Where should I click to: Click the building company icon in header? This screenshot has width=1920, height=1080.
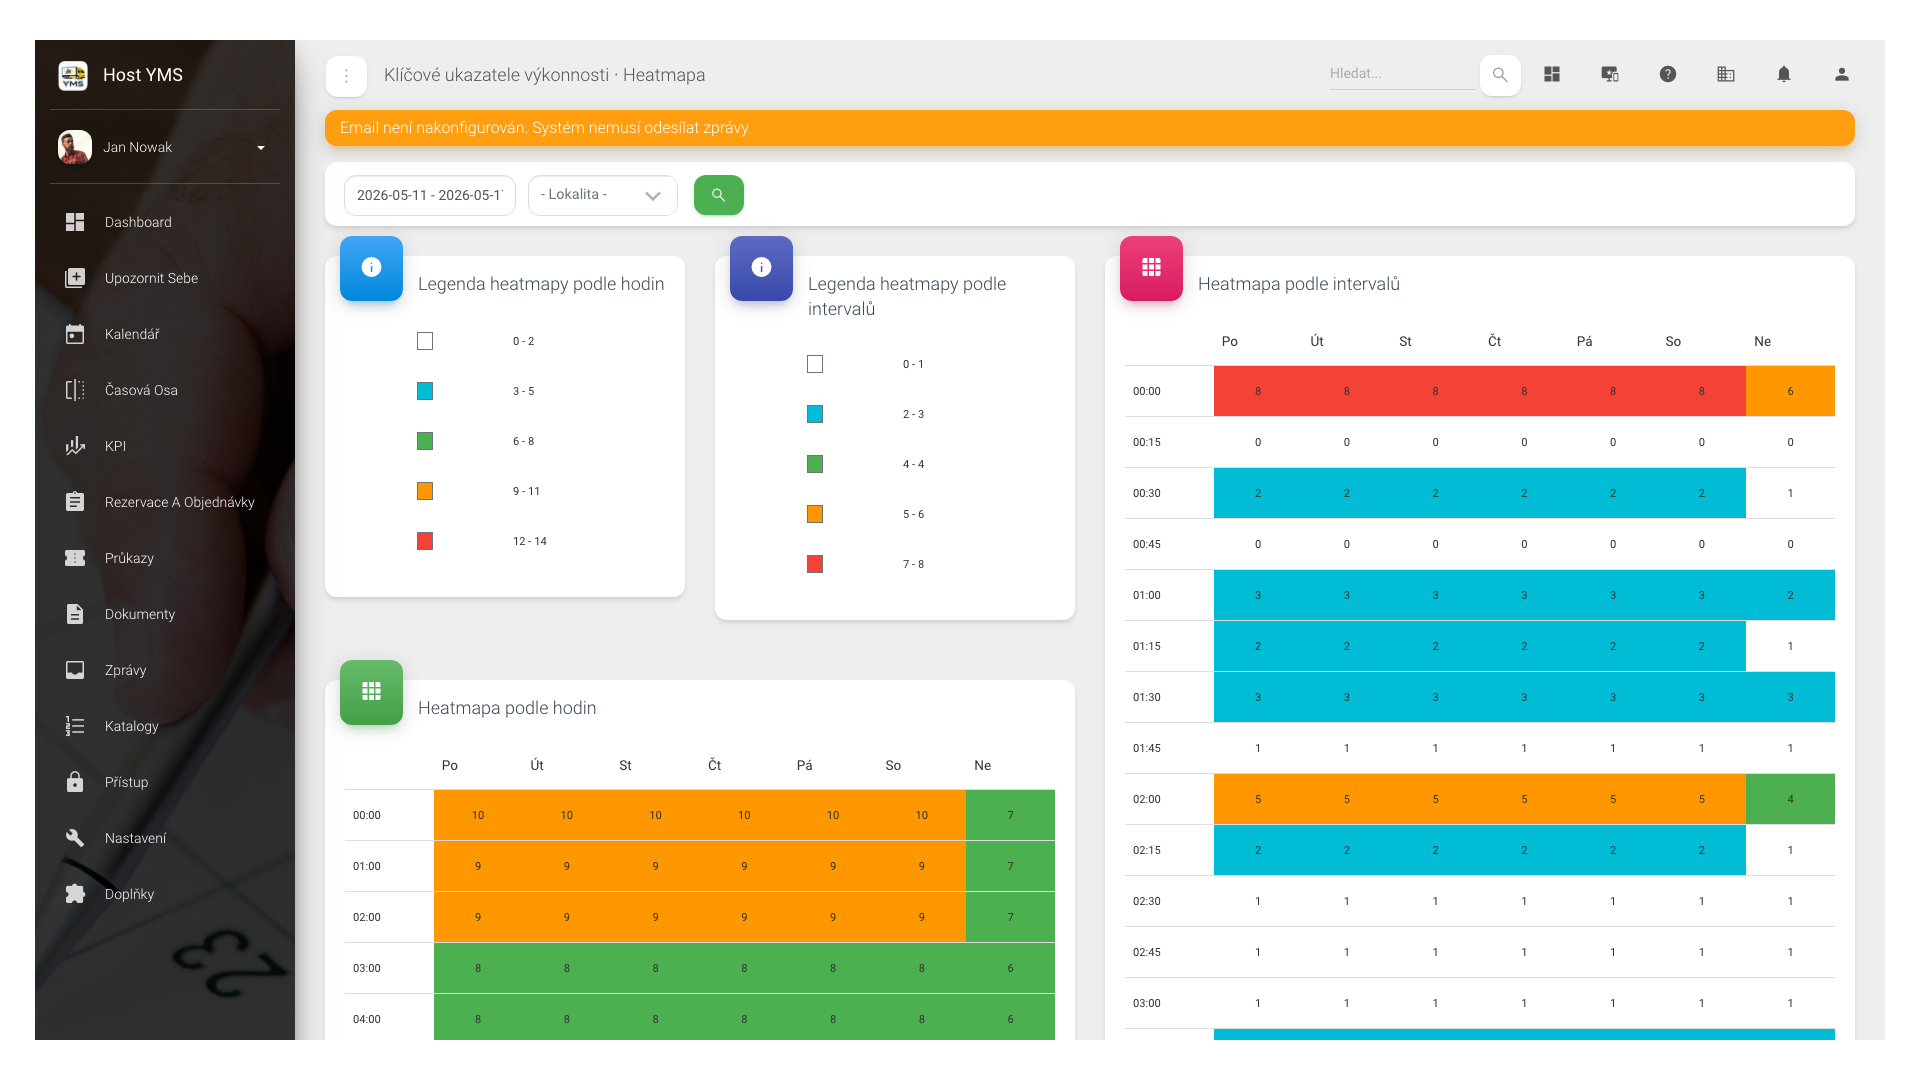click(1725, 74)
